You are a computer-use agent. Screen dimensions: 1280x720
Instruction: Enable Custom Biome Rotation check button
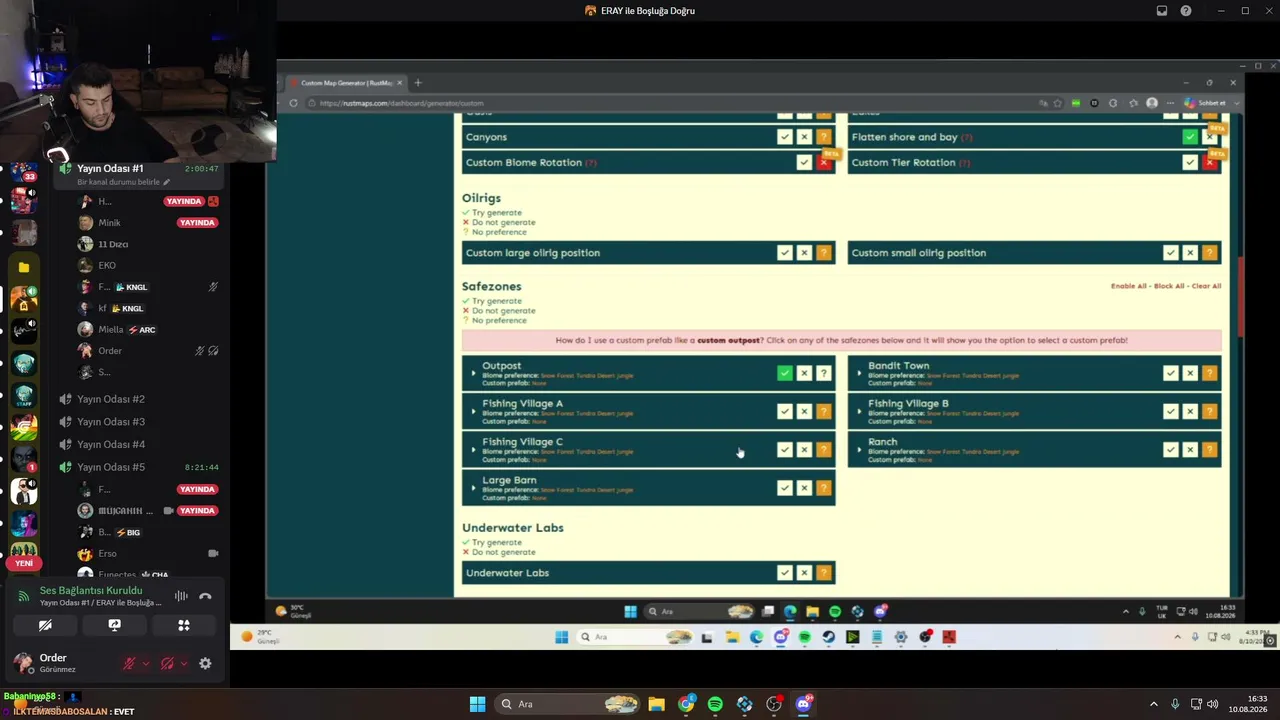click(804, 162)
